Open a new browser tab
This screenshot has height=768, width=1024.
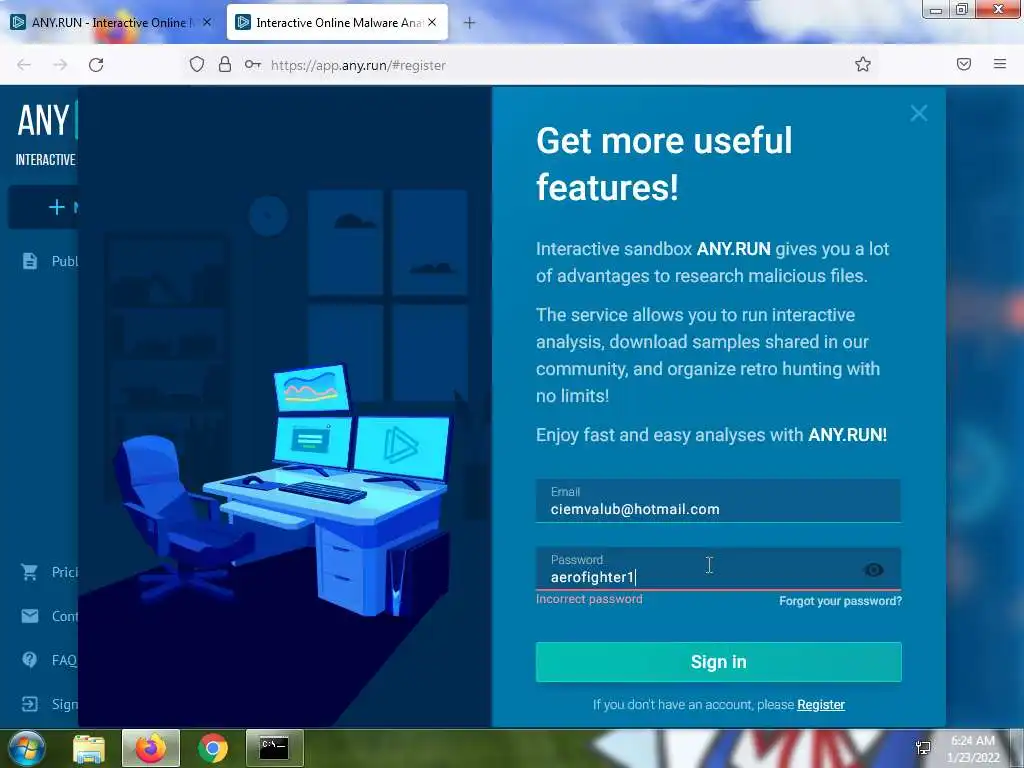[469, 23]
